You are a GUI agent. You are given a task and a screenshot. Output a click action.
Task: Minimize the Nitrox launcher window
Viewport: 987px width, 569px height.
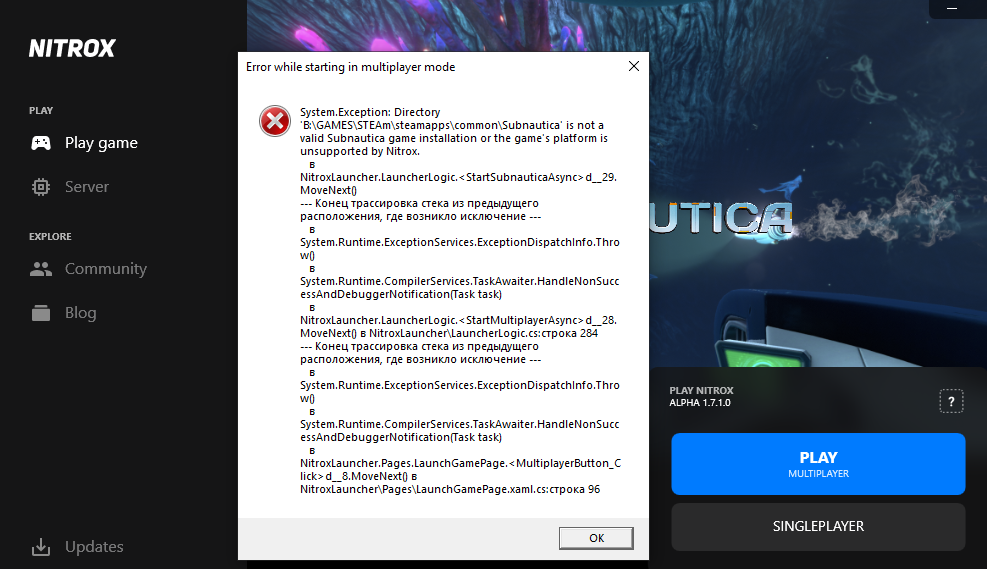952,9
